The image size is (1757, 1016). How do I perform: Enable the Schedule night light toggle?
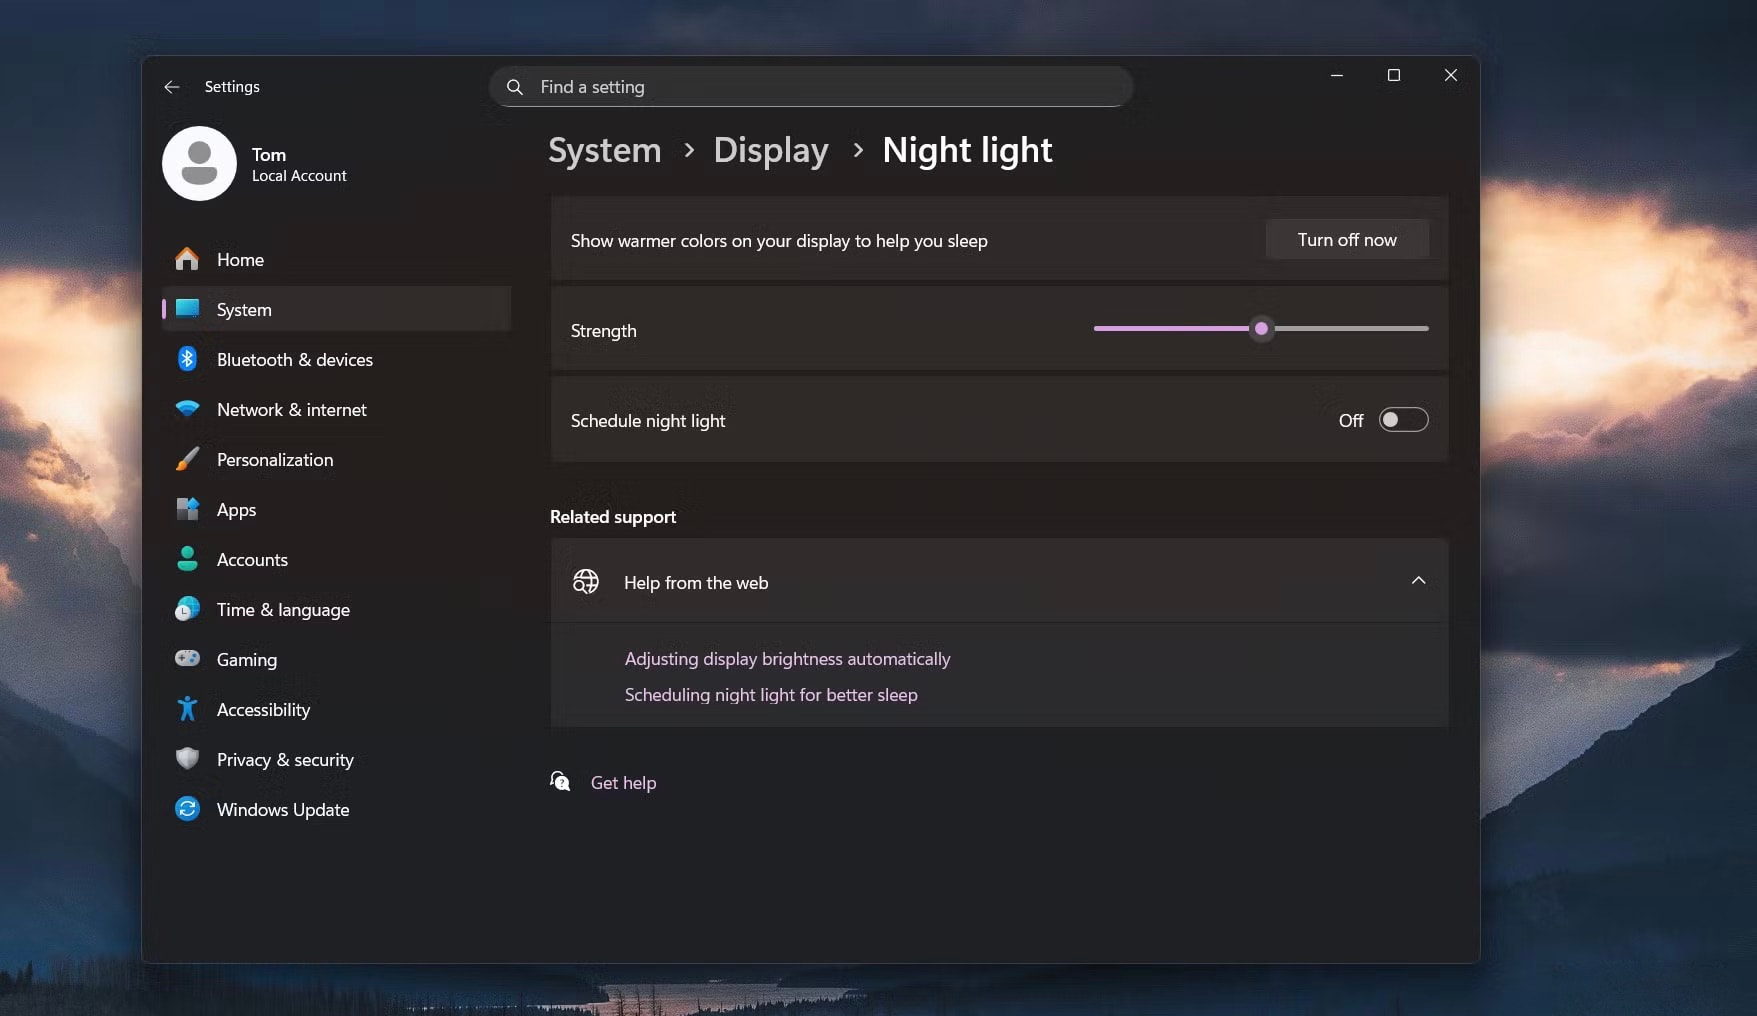[x=1403, y=420]
